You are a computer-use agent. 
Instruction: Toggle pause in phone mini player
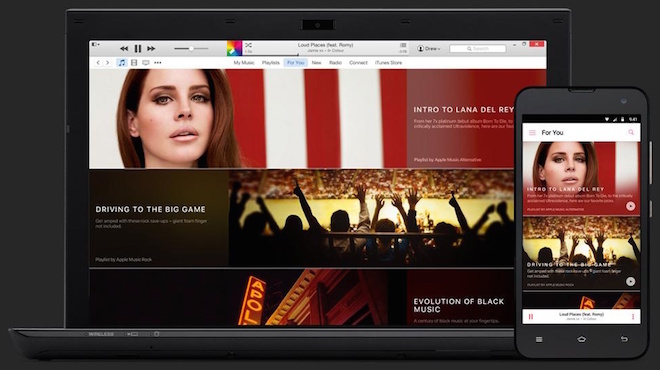(531, 317)
